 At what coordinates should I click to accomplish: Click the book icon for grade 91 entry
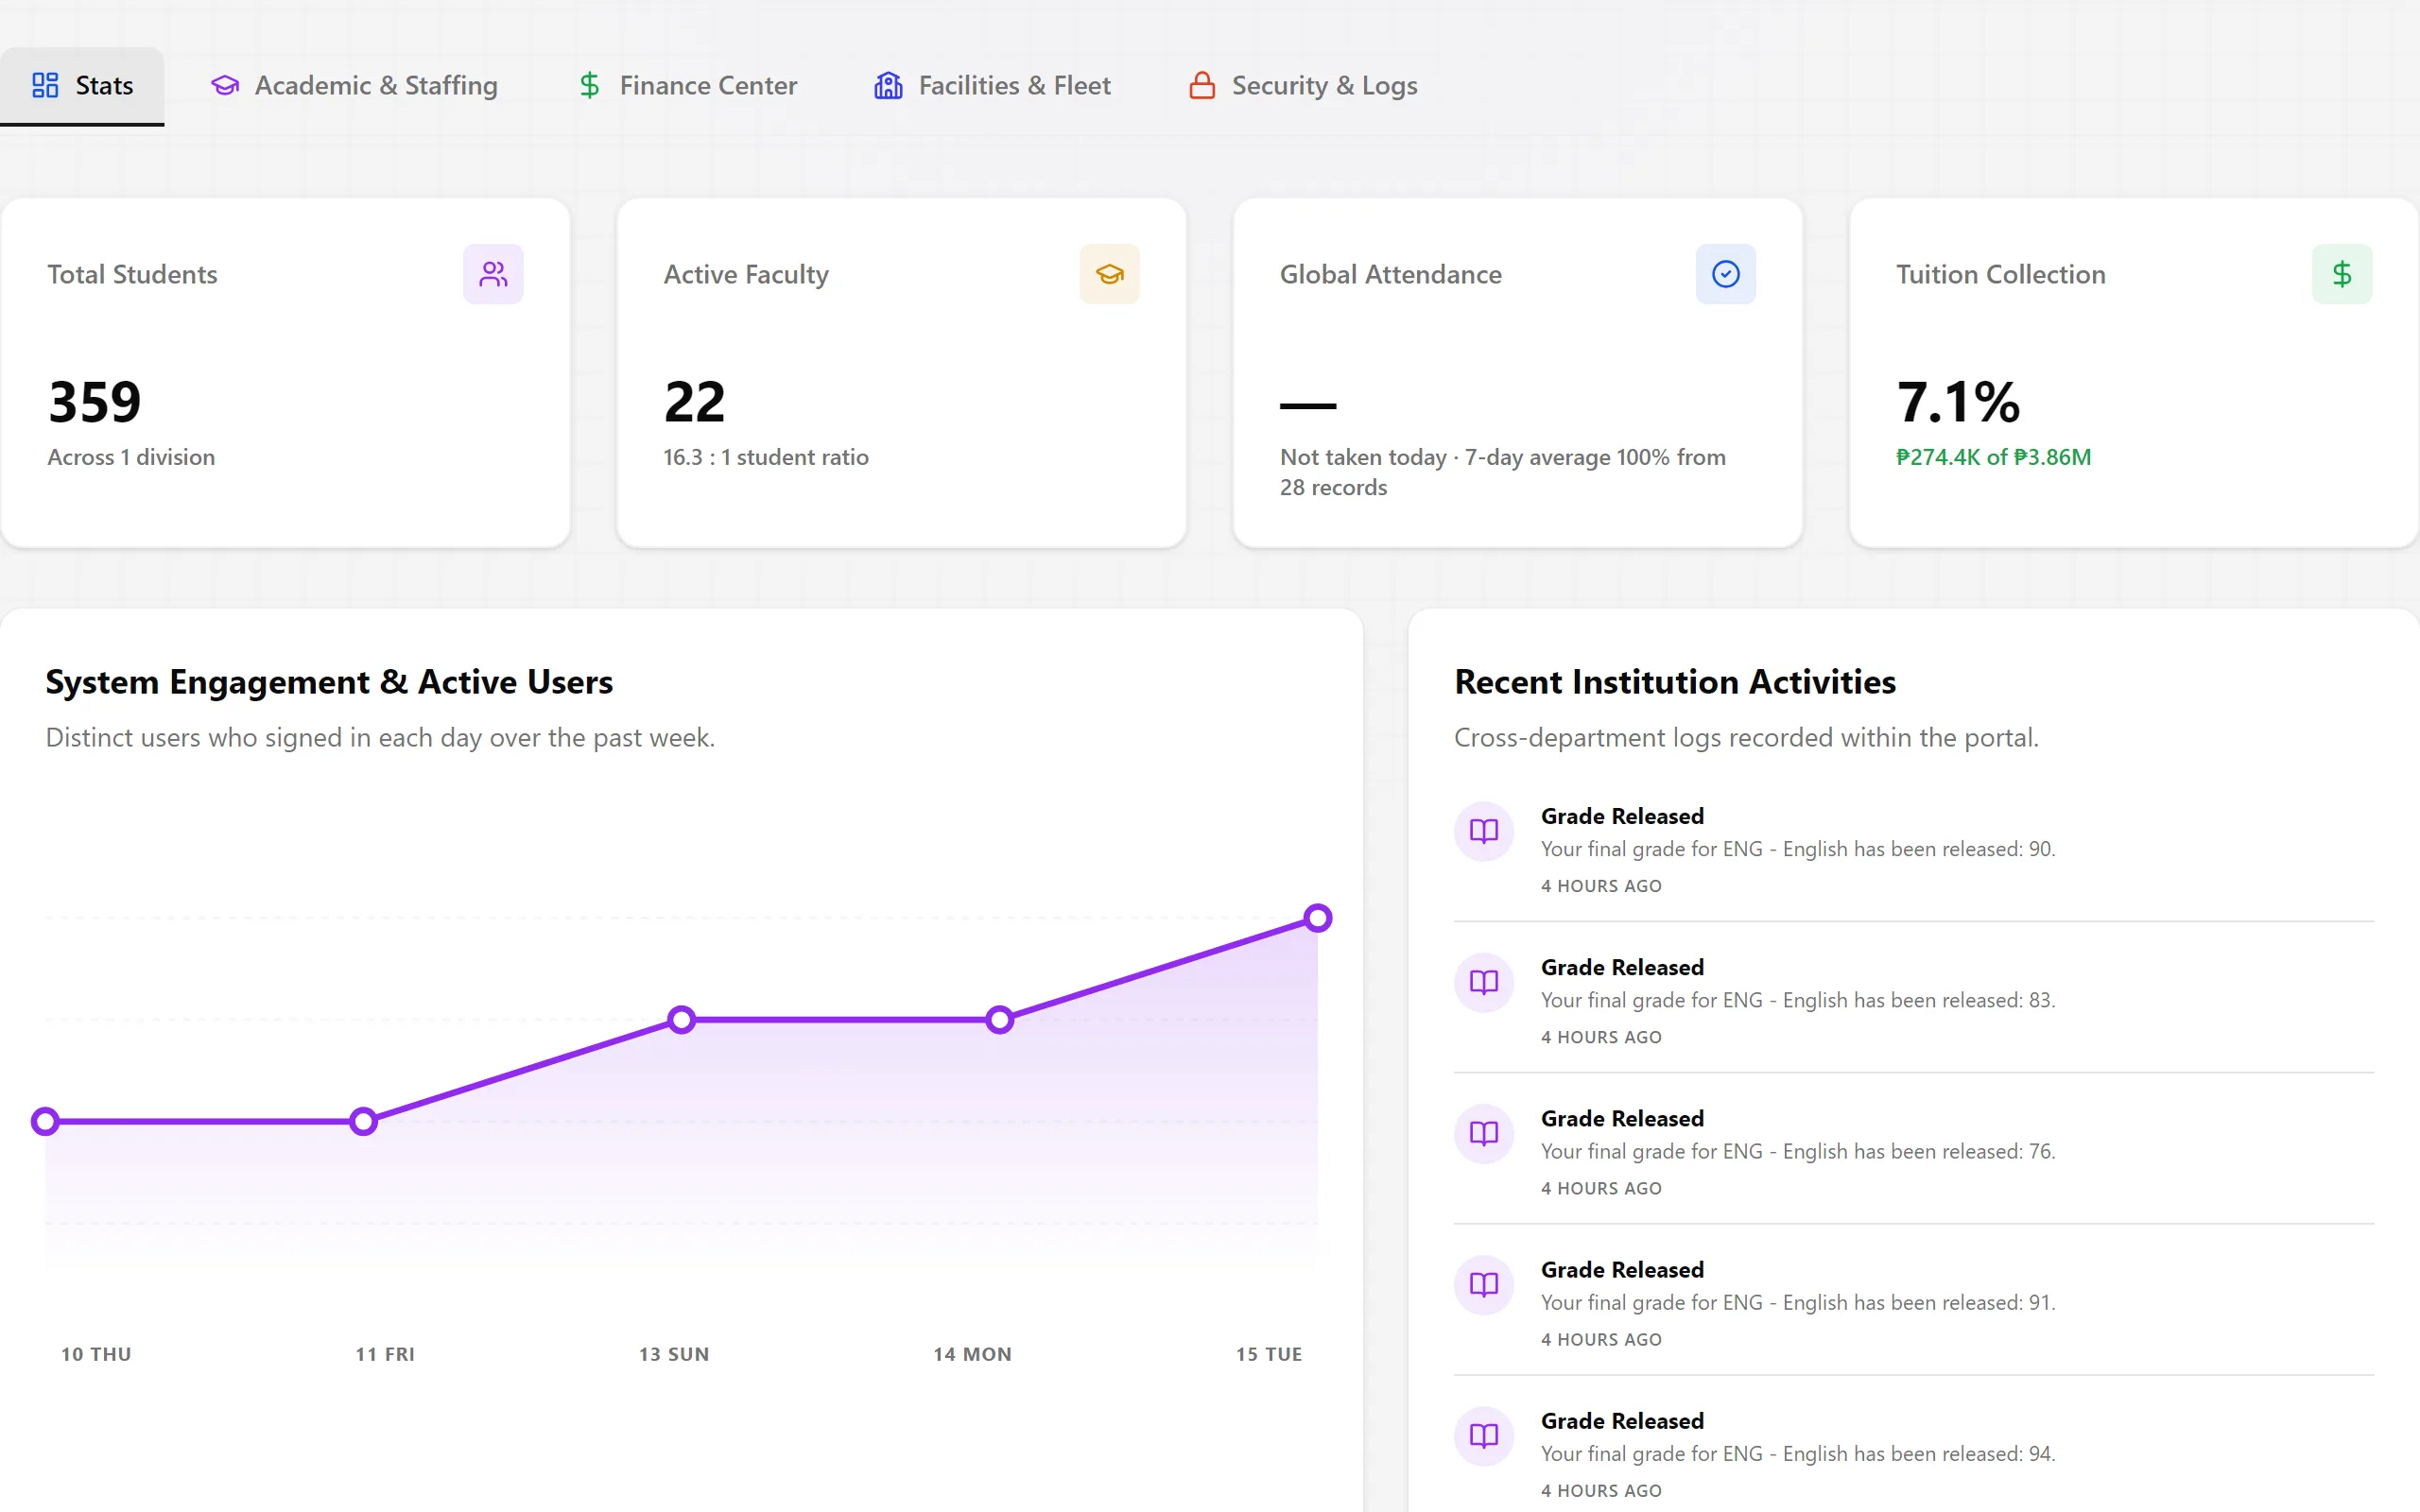[x=1484, y=1284]
